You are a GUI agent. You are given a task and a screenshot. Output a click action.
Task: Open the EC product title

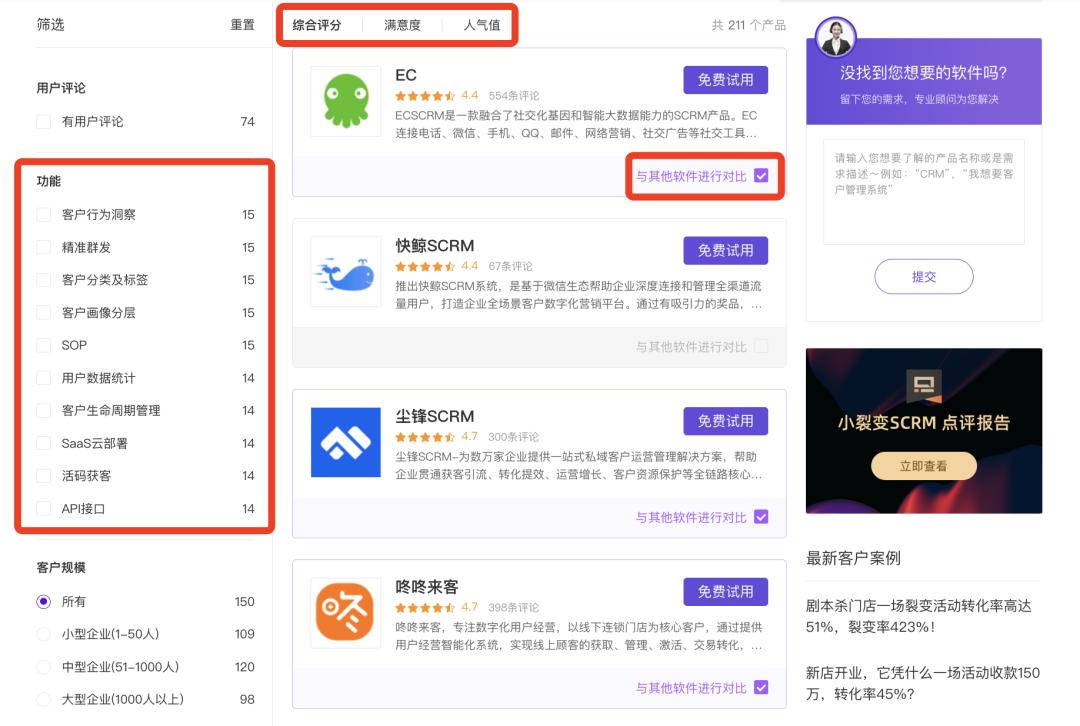[406, 75]
